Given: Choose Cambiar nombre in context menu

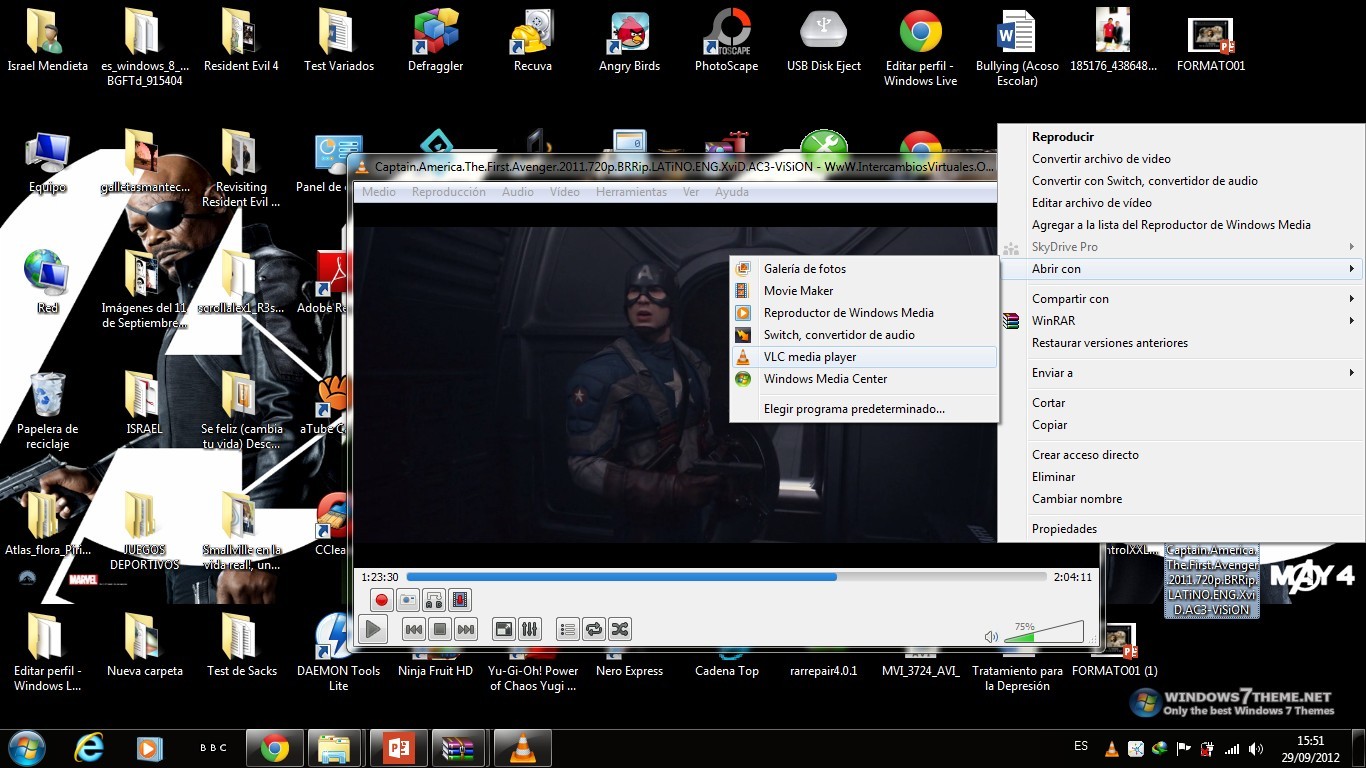Looking at the screenshot, I should [1181, 499].
